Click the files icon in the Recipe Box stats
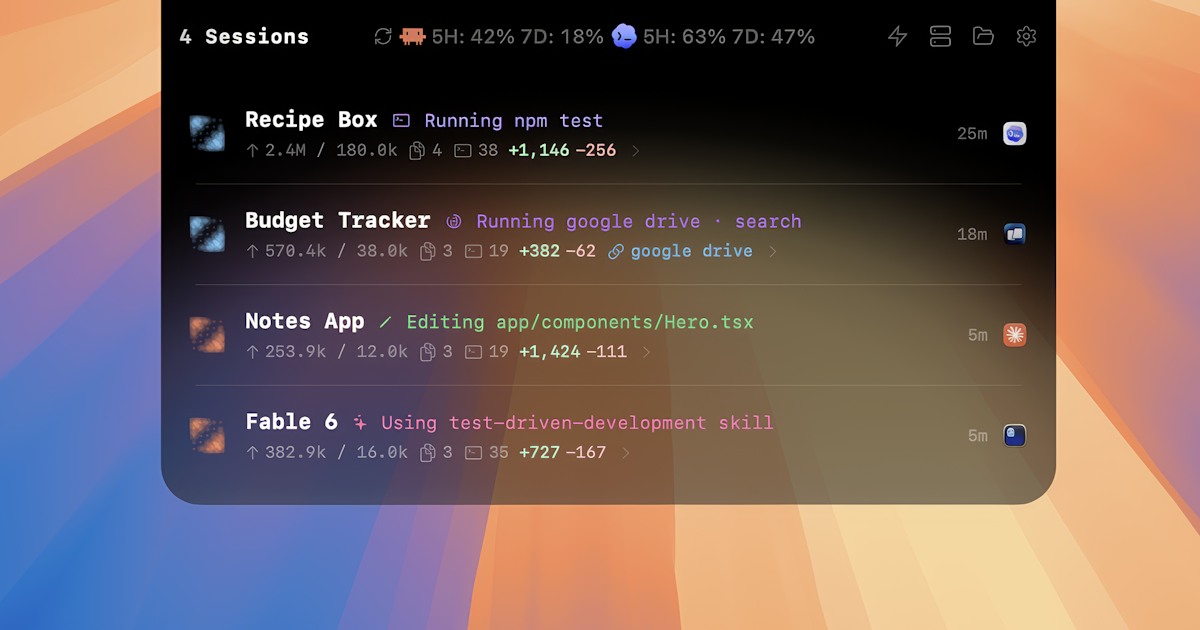Screen dimensions: 1200x630 (417, 150)
